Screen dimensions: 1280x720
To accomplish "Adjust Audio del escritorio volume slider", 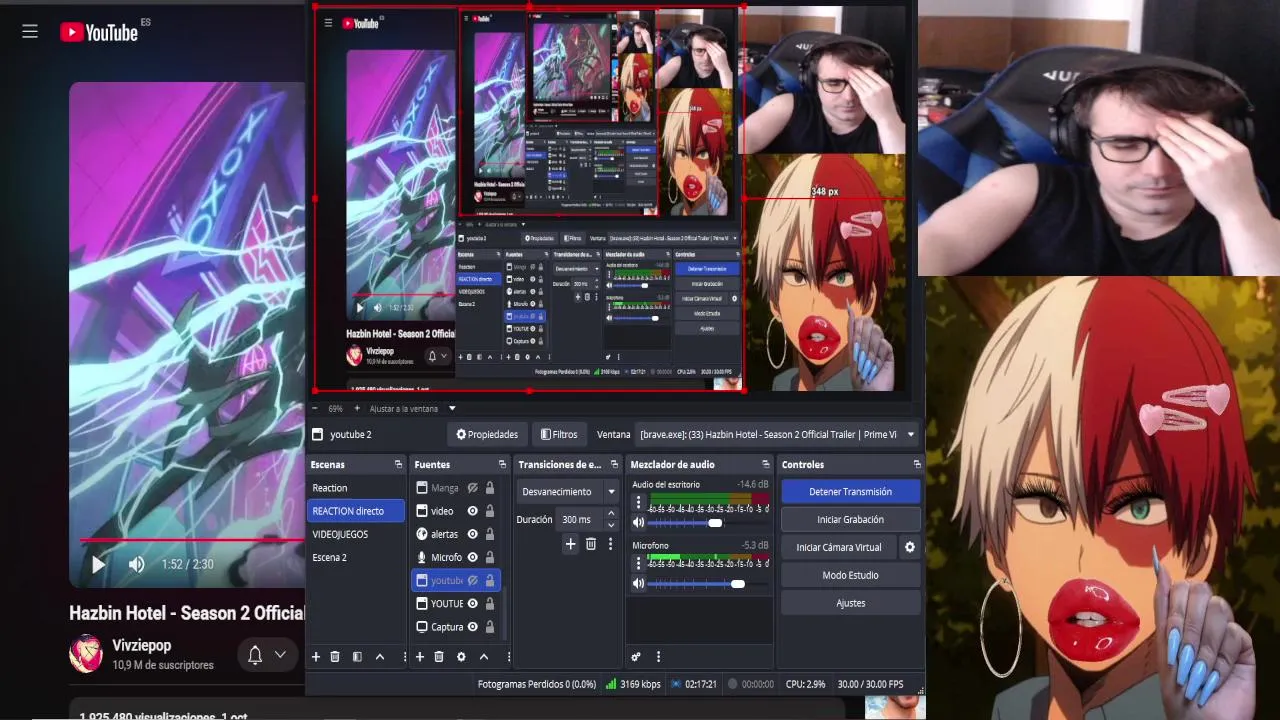I will [709, 523].
